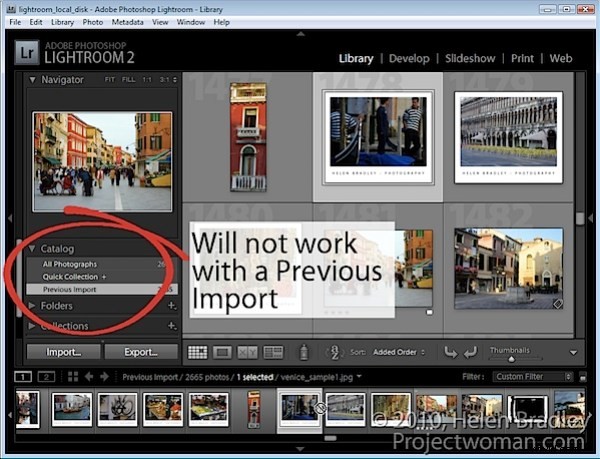The height and width of the screenshot is (459, 600).
Task: Open Sort order Added Order dropdown
Action: (399, 352)
